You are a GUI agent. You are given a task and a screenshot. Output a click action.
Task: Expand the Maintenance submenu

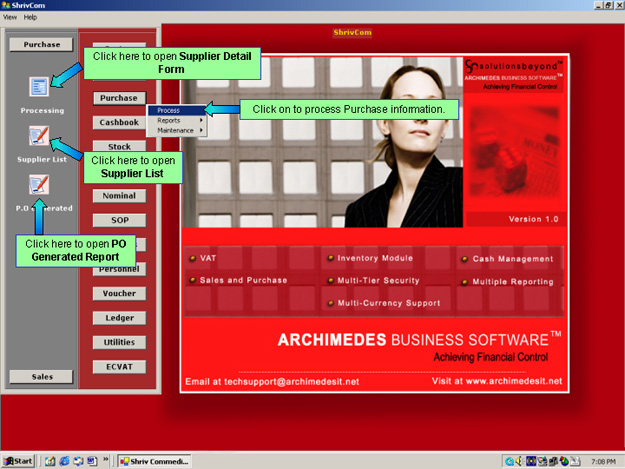[x=176, y=130]
